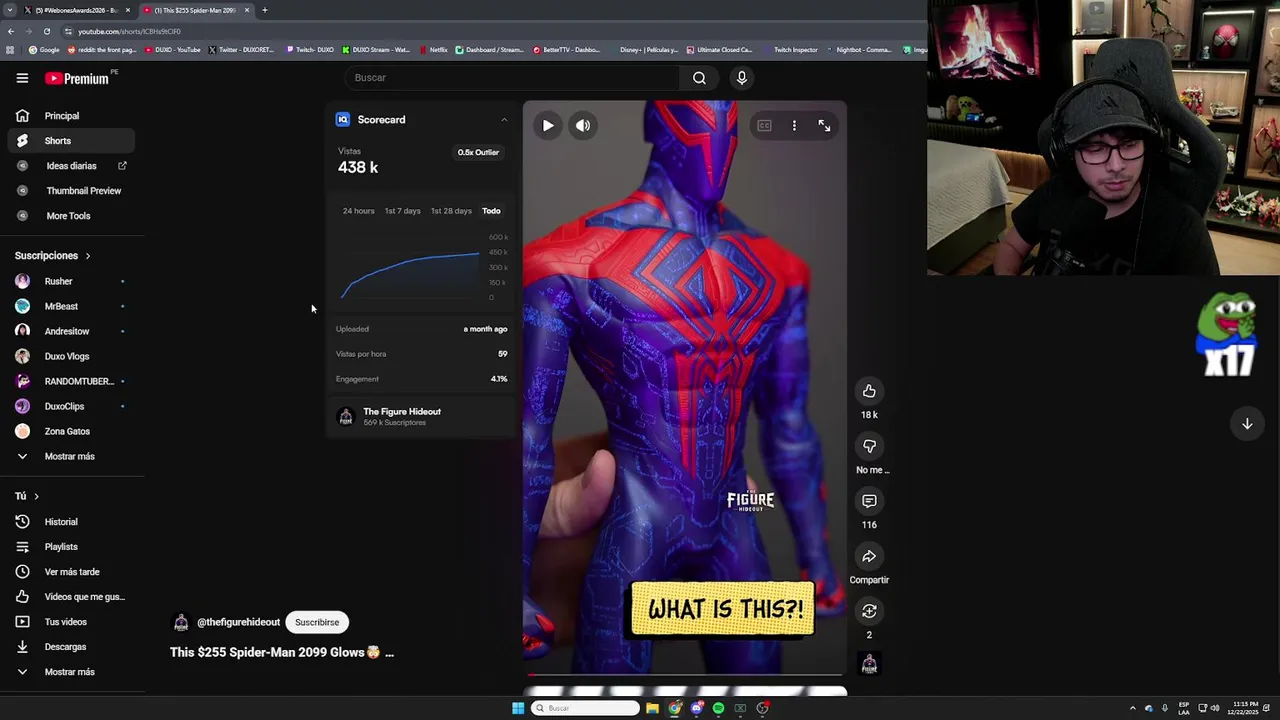Click the remix icon showing 2
Screen dimensions: 1280x720
(x=869, y=611)
